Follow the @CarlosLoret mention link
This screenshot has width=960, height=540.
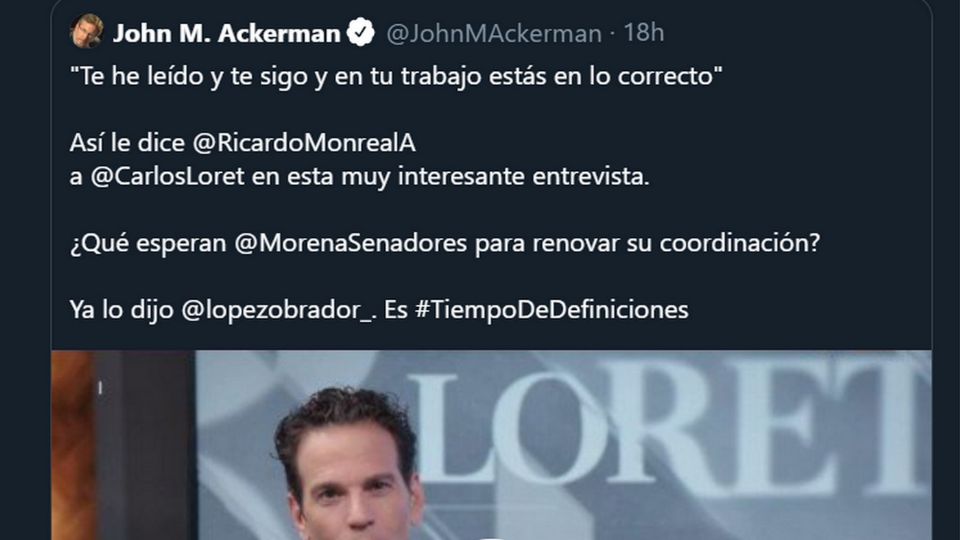(x=167, y=176)
